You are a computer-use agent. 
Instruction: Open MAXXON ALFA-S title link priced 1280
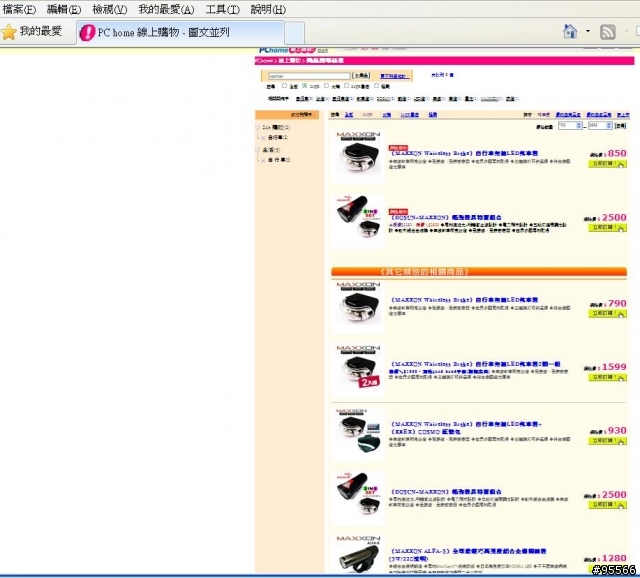pyautogui.click(x=468, y=555)
